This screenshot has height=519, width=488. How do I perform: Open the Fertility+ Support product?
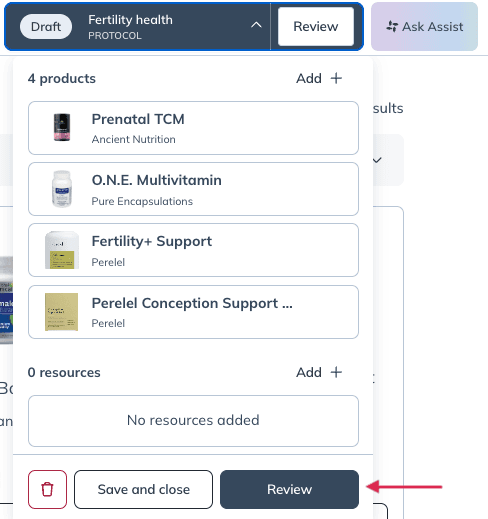(x=193, y=250)
